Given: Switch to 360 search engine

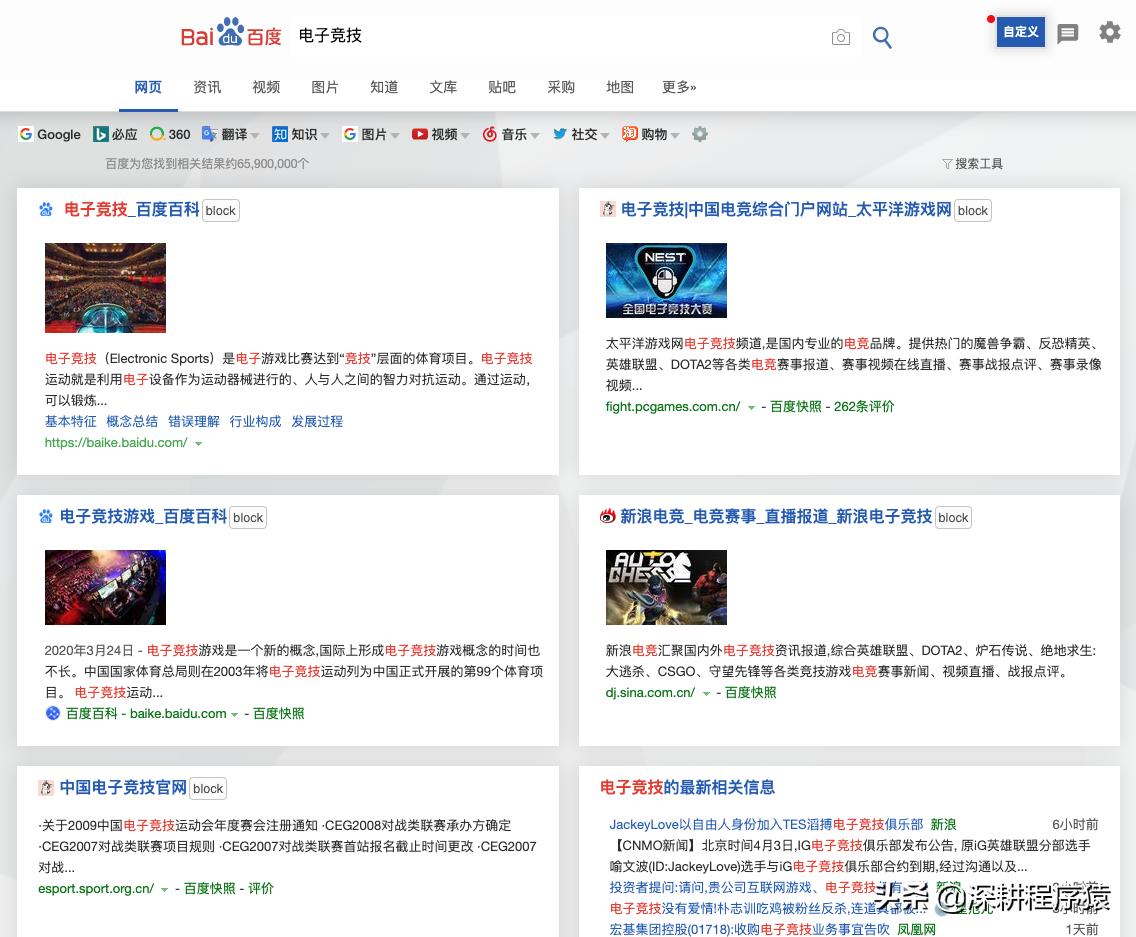Looking at the screenshot, I should click(x=170, y=134).
